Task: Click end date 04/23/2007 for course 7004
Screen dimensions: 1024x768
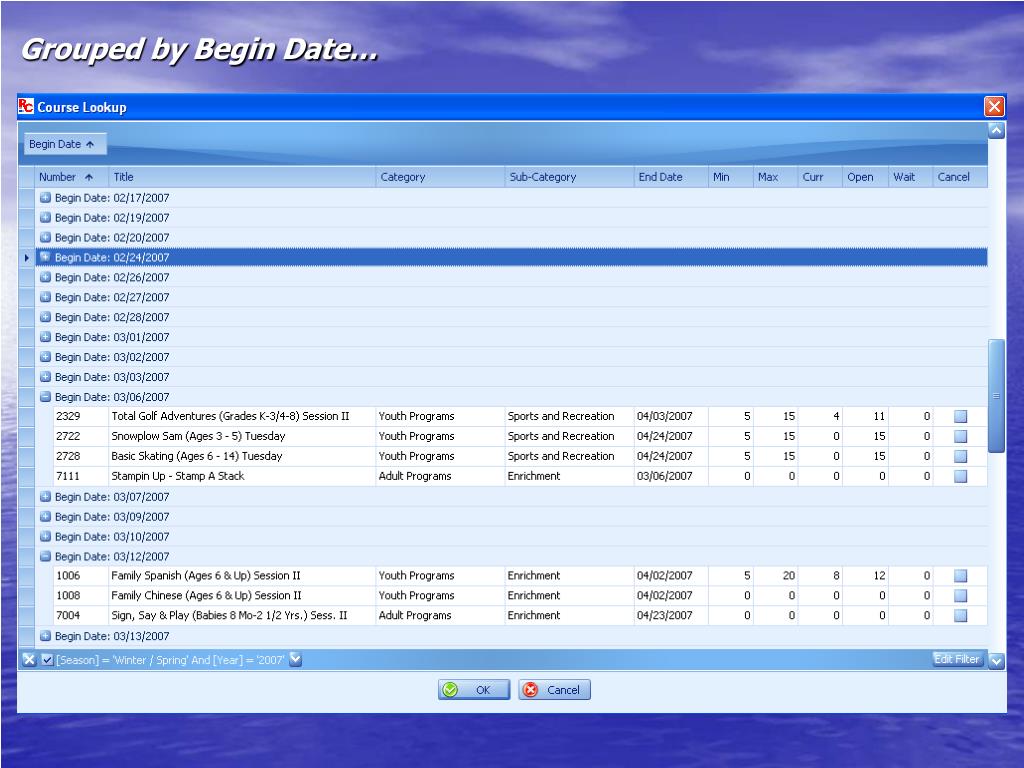Action: [x=664, y=615]
